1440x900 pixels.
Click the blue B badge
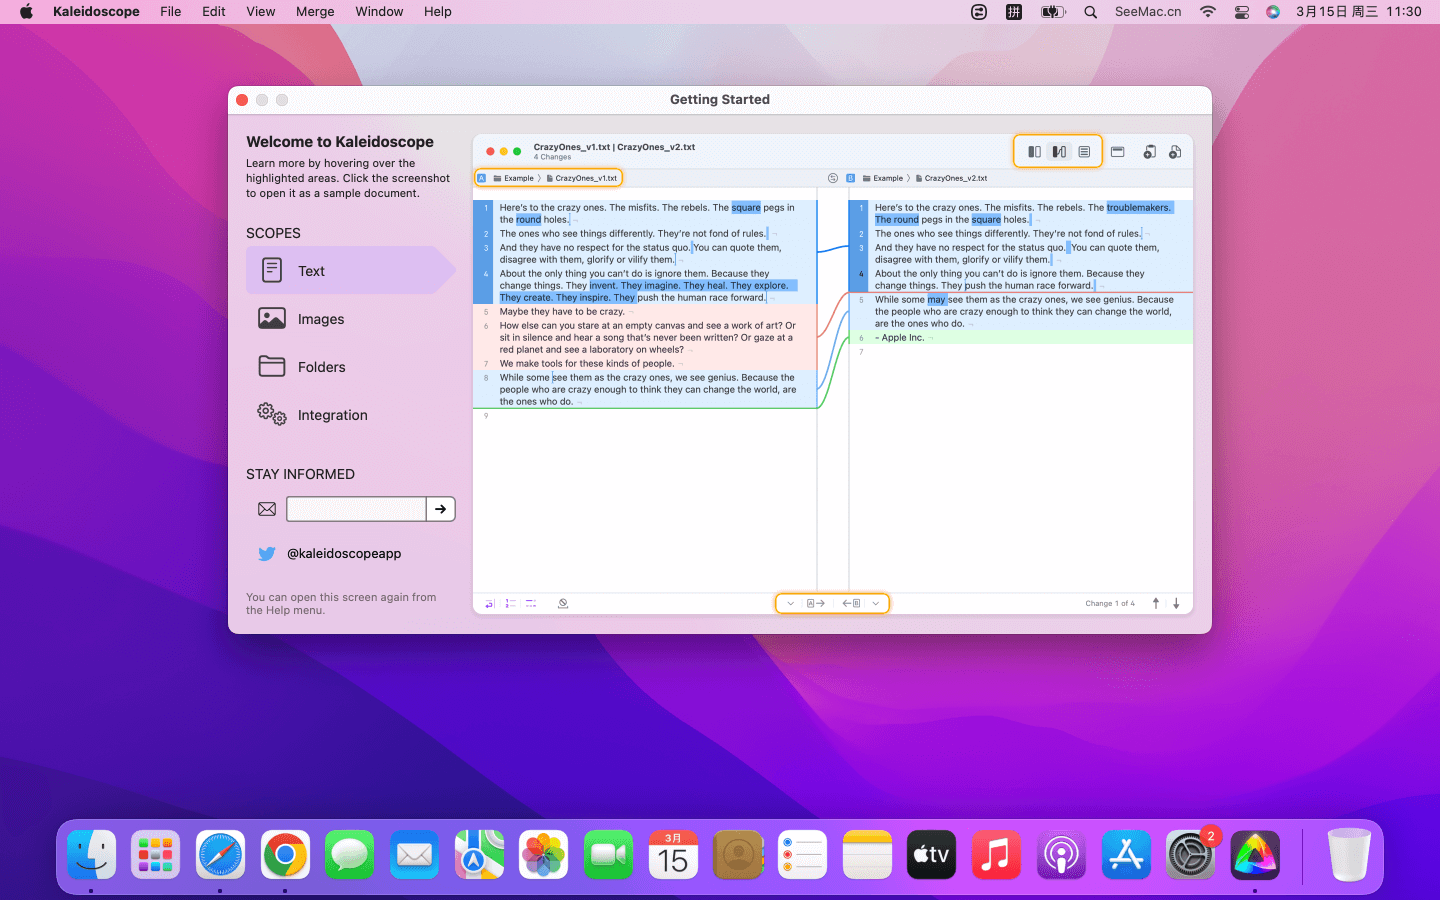851,178
